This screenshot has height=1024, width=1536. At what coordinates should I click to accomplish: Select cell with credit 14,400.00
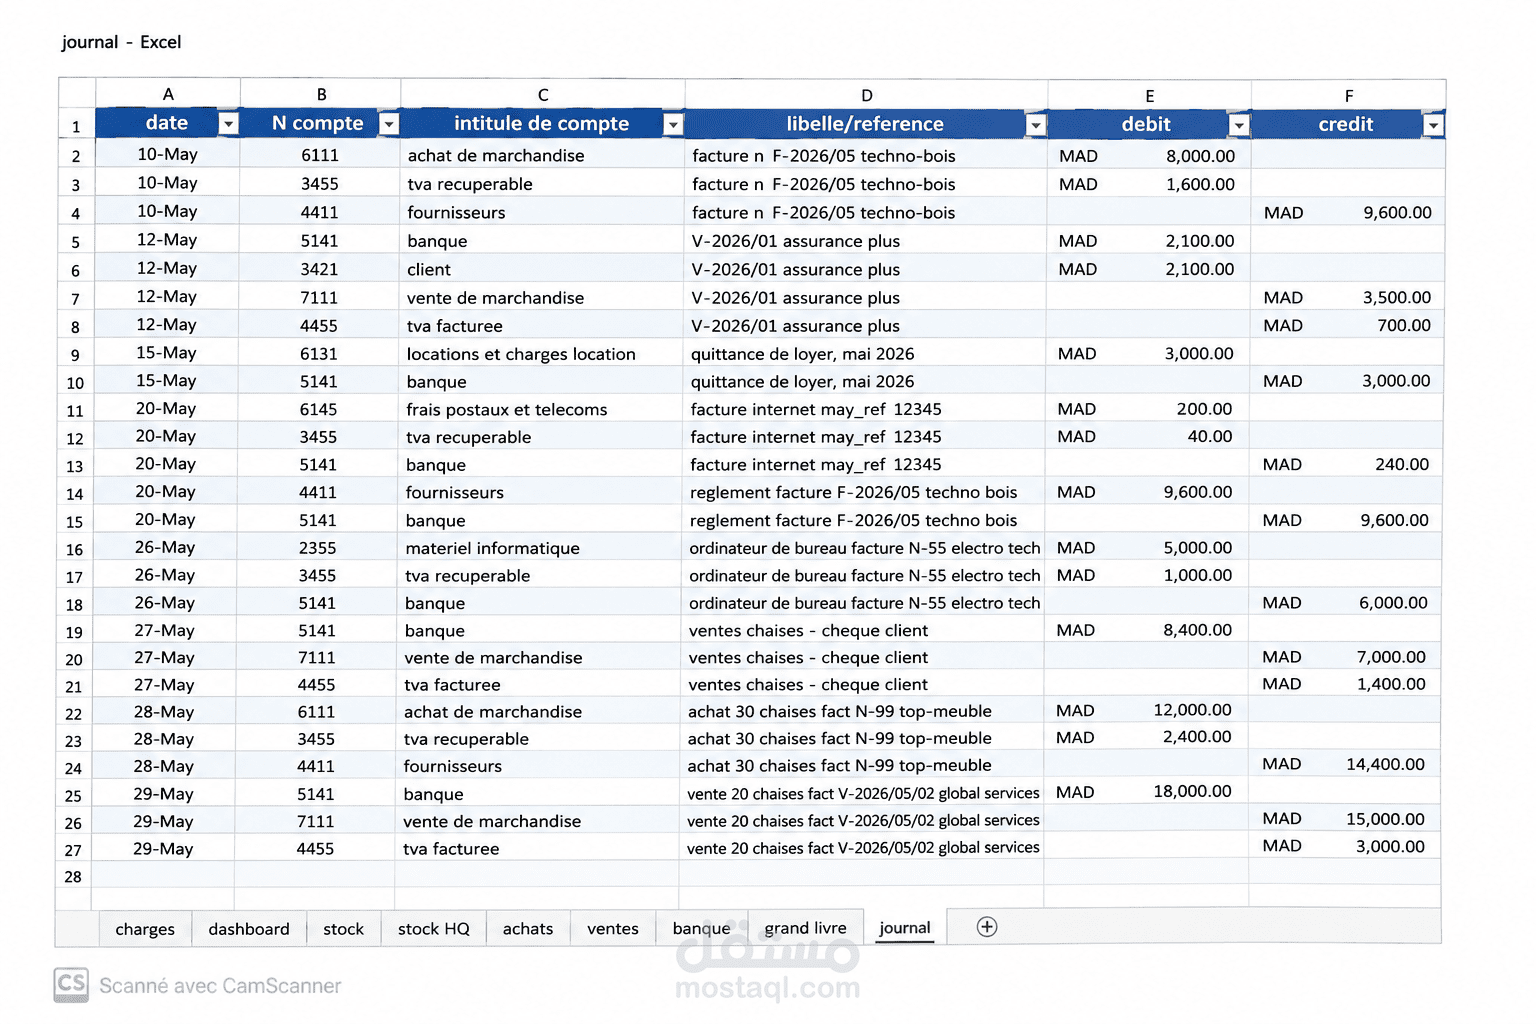click(x=1344, y=765)
